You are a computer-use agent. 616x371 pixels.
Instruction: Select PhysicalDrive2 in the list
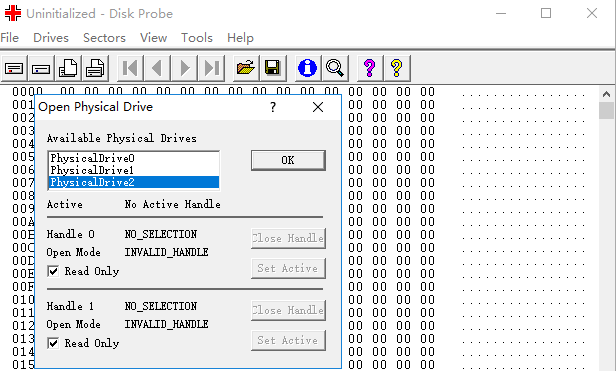coord(134,182)
